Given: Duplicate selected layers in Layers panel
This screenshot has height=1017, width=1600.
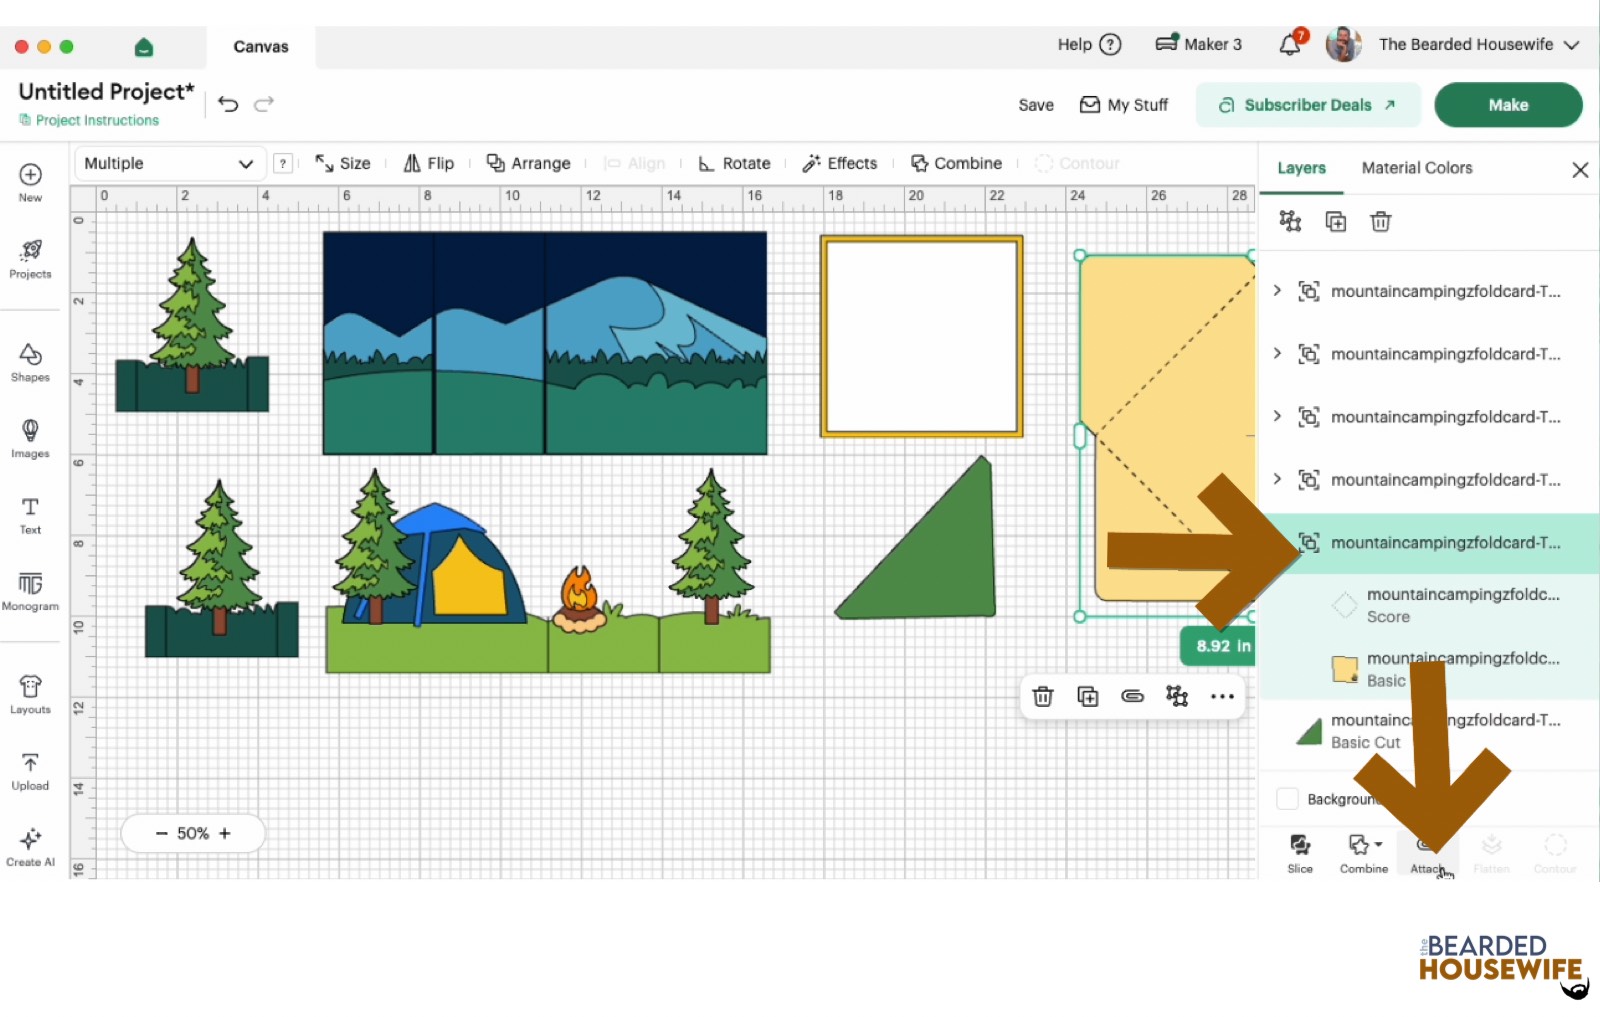Looking at the screenshot, I should (x=1336, y=222).
